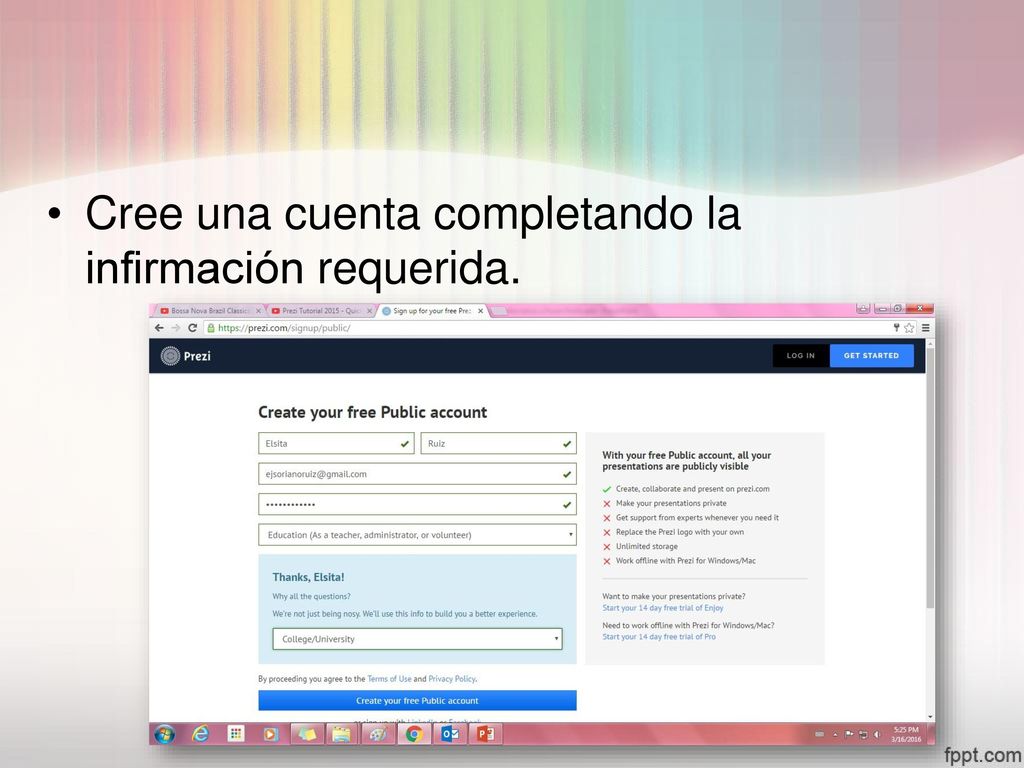Open the media player taskbar icon
Image resolution: width=1024 pixels, height=768 pixels.
click(270, 734)
